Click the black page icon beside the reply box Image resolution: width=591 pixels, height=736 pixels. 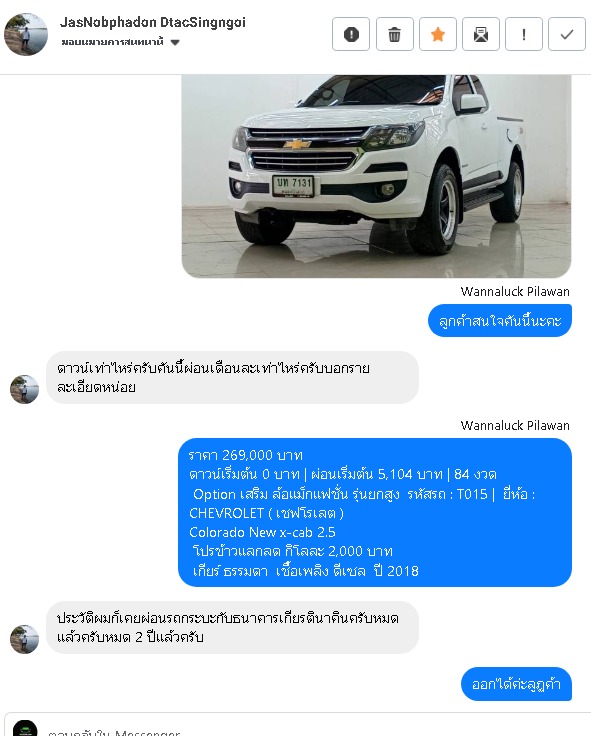tap(25, 728)
